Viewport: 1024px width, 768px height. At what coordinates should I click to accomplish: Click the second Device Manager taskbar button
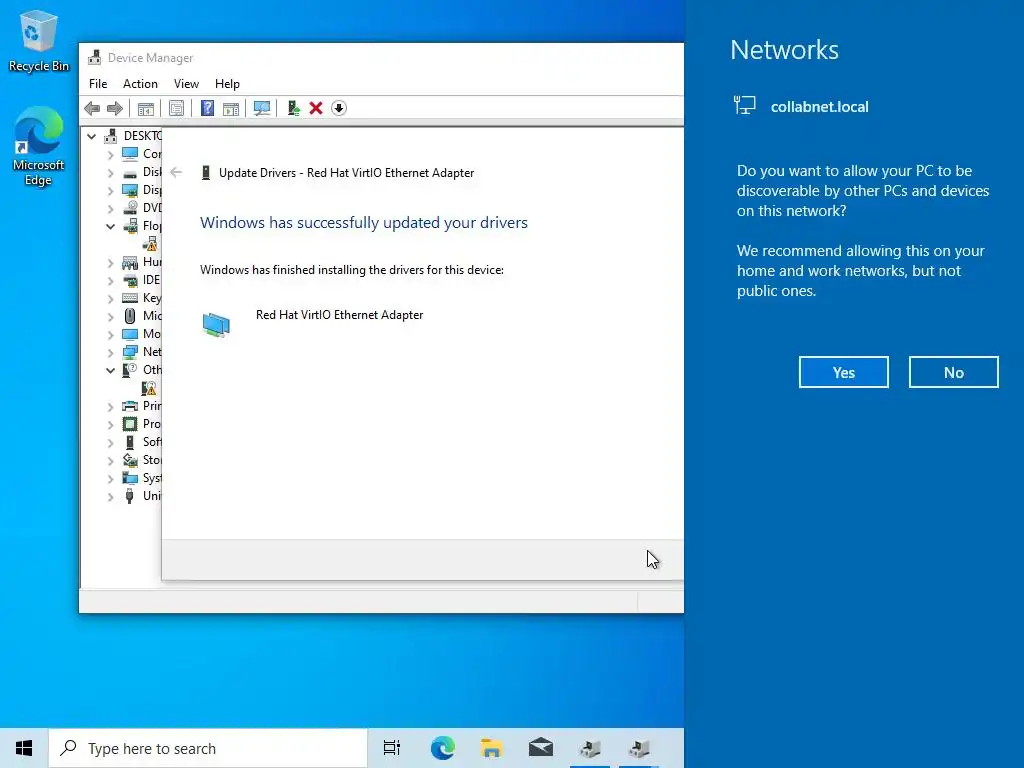(x=639, y=748)
